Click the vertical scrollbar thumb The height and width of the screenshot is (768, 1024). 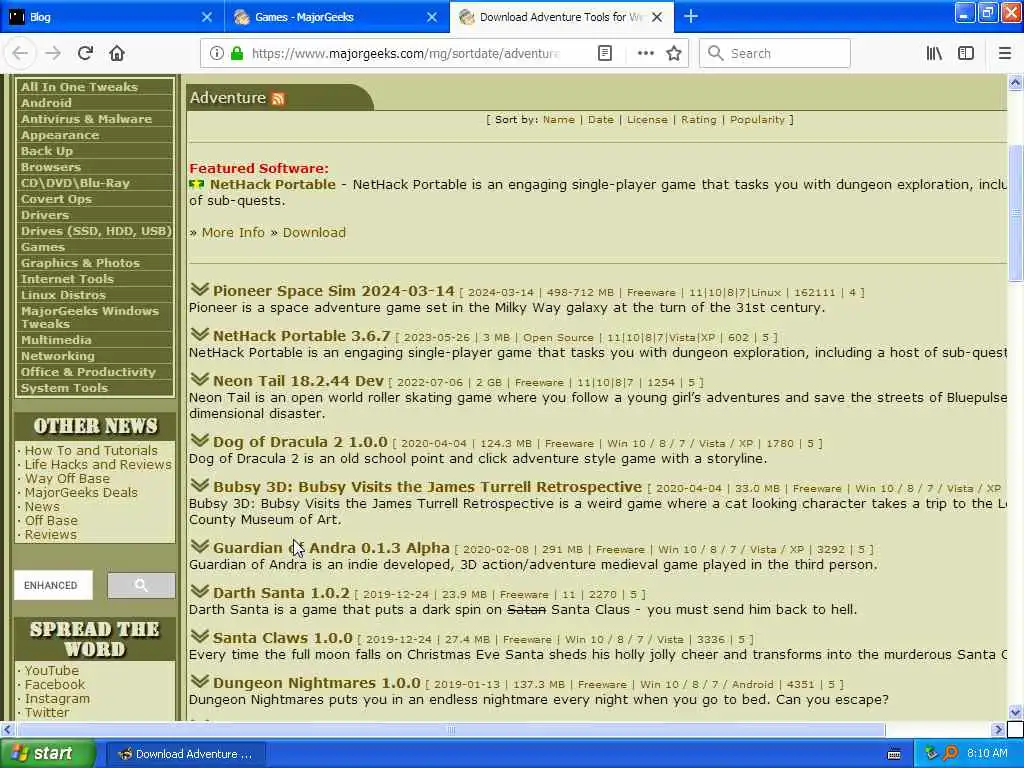coord(1015,212)
